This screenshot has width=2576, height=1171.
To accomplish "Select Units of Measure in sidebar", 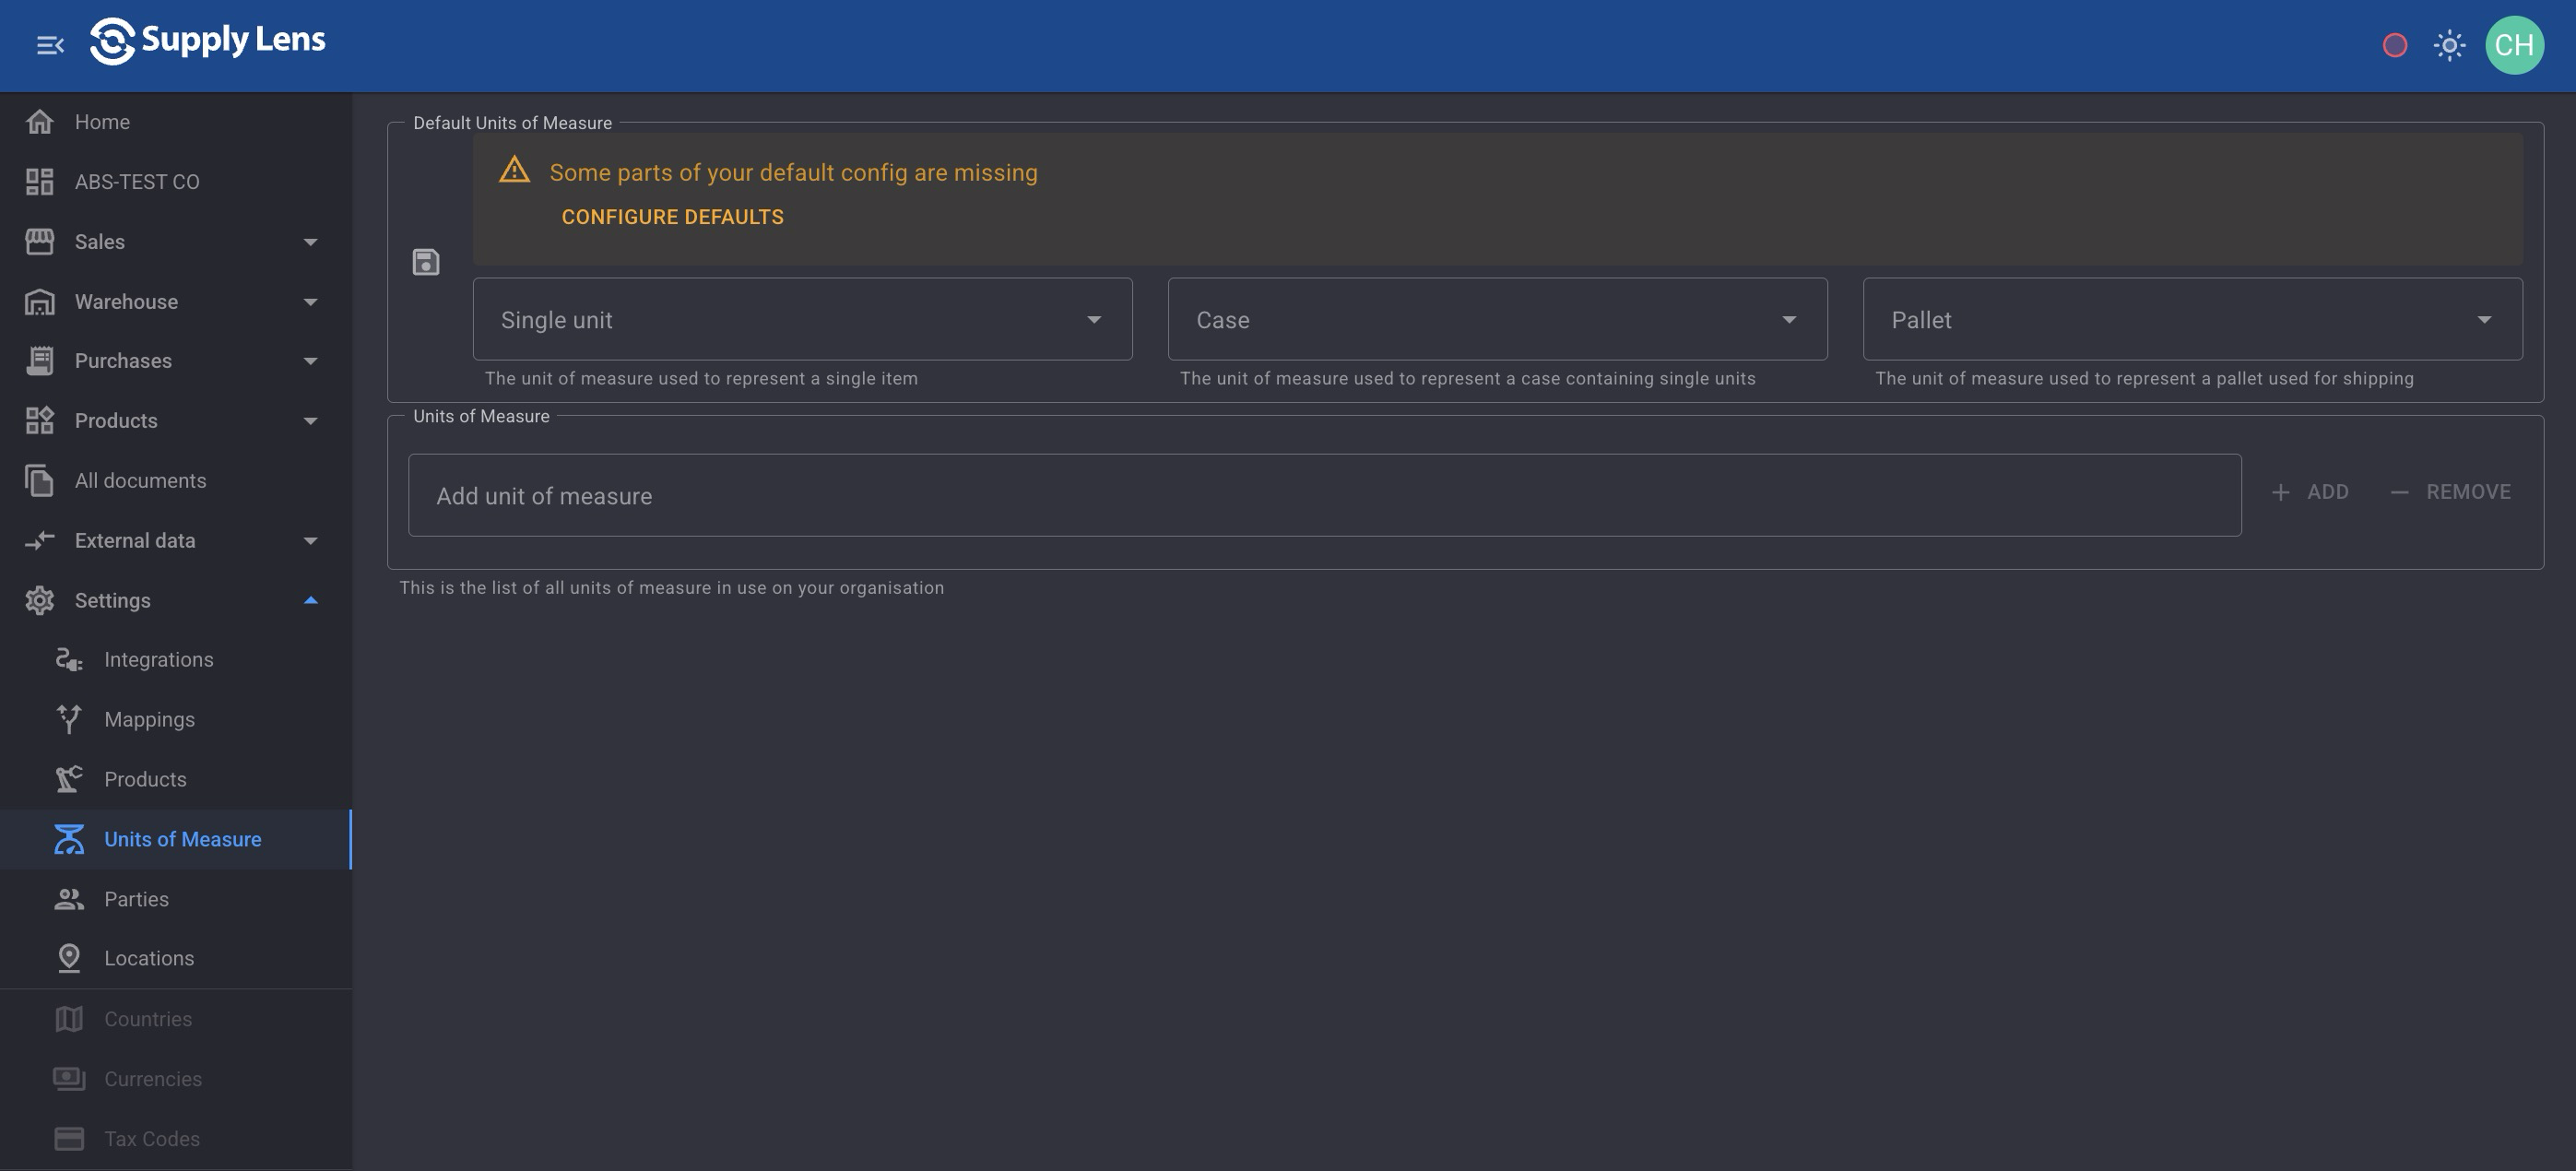I will (176, 840).
